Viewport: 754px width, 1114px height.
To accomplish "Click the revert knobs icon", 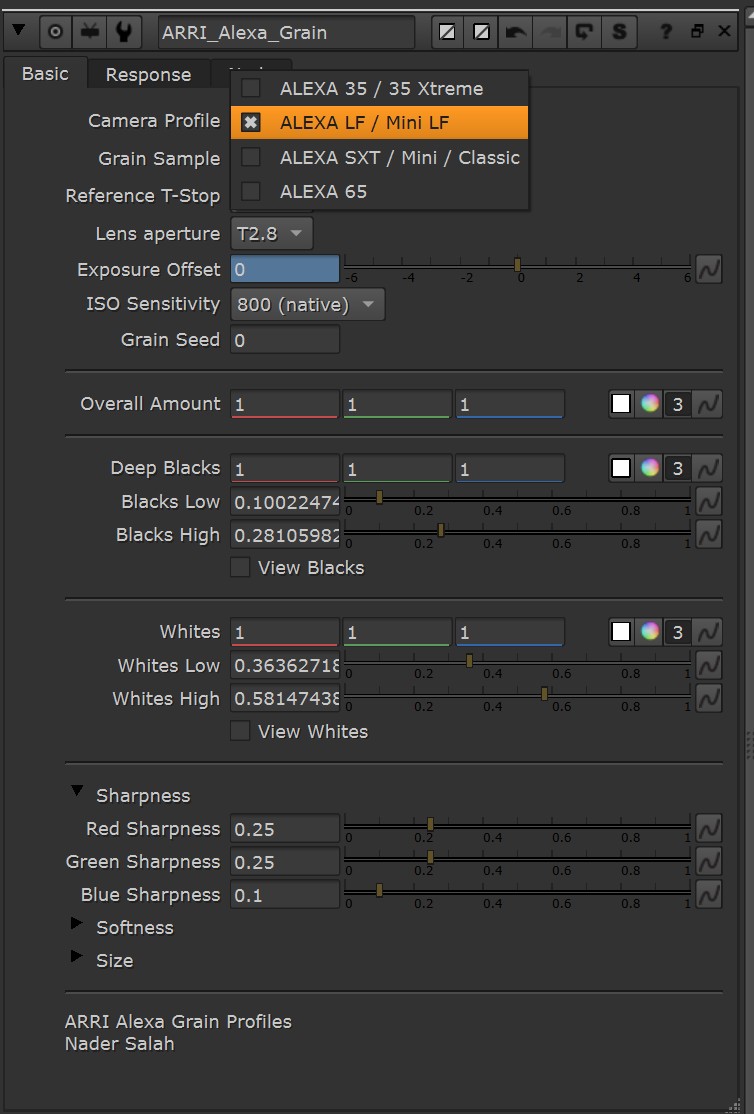I will point(584,32).
